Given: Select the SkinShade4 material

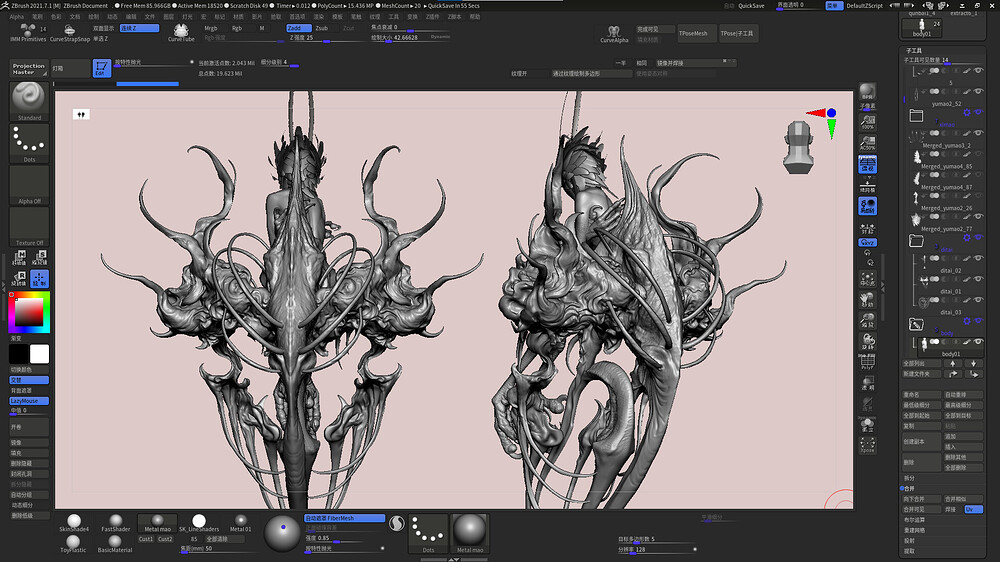Looking at the screenshot, I should coord(74,523).
